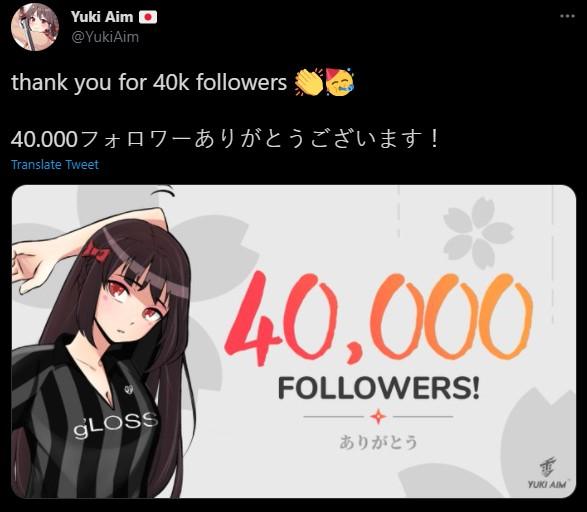587x512 pixels.
Task: Click the Japan flag emoji beside name
Action: [148, 17]
